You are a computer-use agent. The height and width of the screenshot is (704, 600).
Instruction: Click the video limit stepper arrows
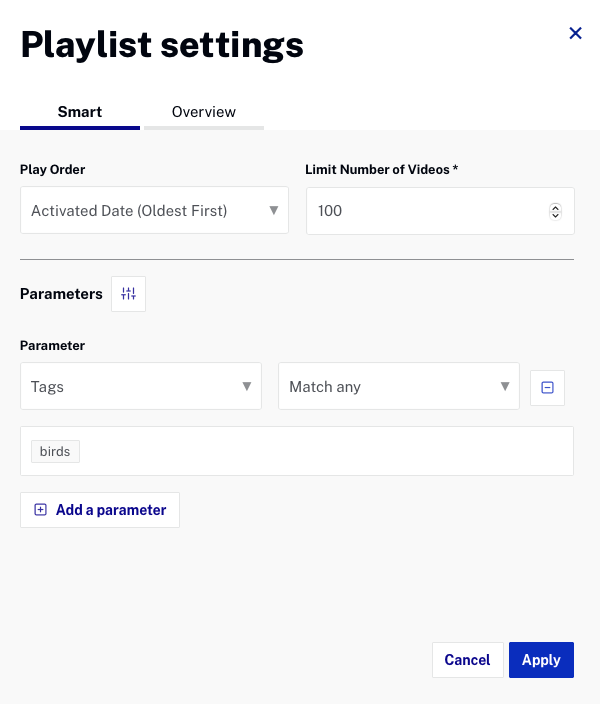click(556, 211)
